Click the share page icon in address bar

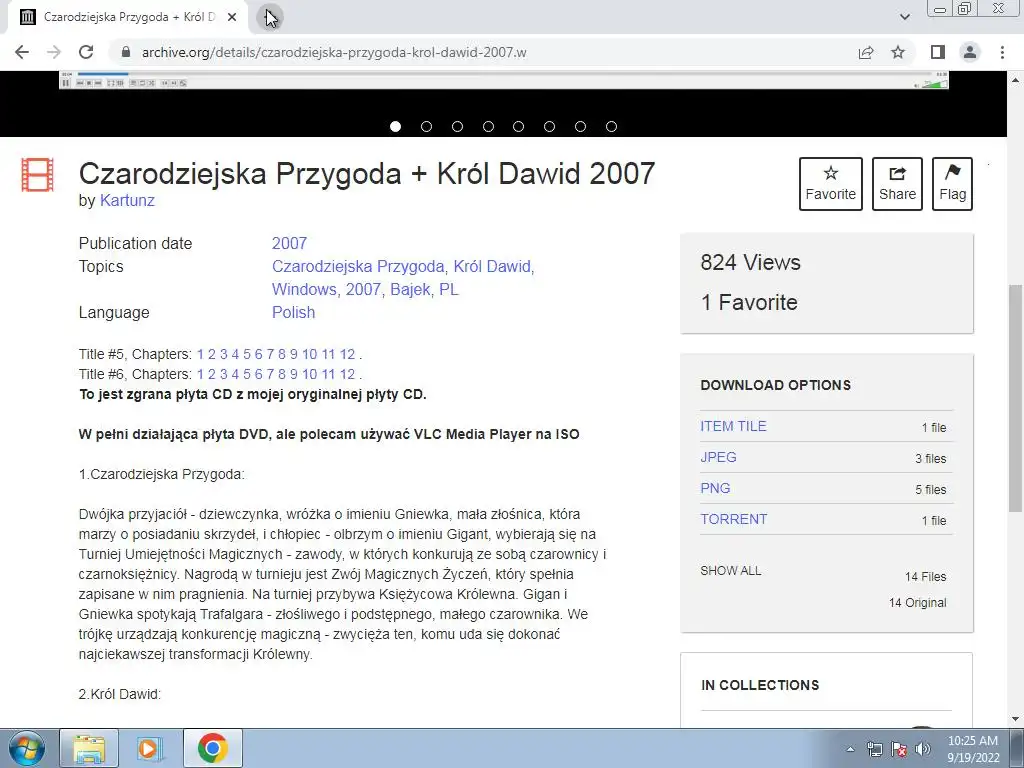(865, 52)
